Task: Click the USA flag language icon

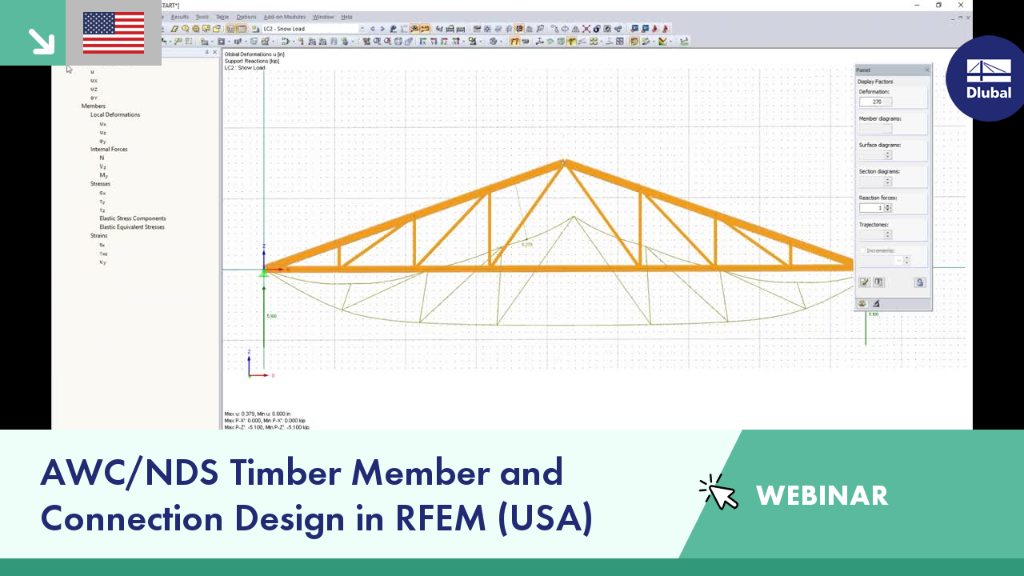Action: [114, 33]
